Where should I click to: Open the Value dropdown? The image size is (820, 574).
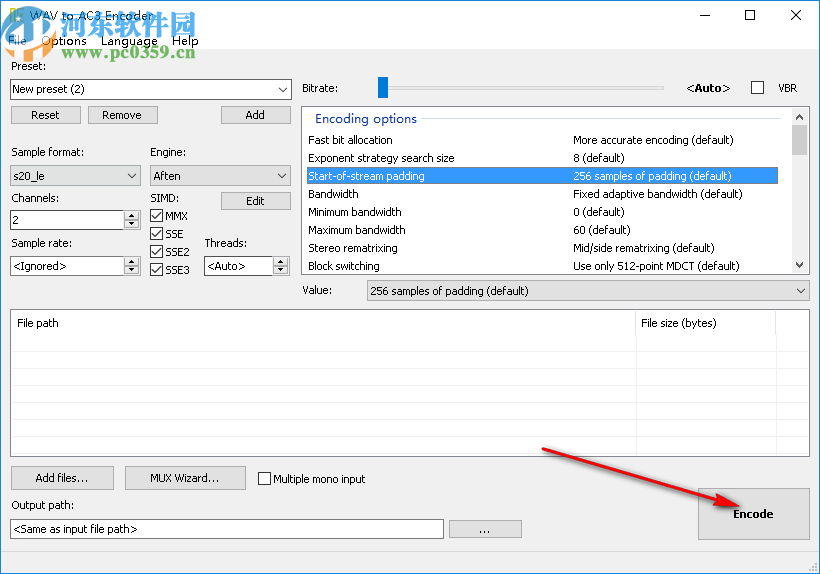pyautogui.click(x=588, y=291)
